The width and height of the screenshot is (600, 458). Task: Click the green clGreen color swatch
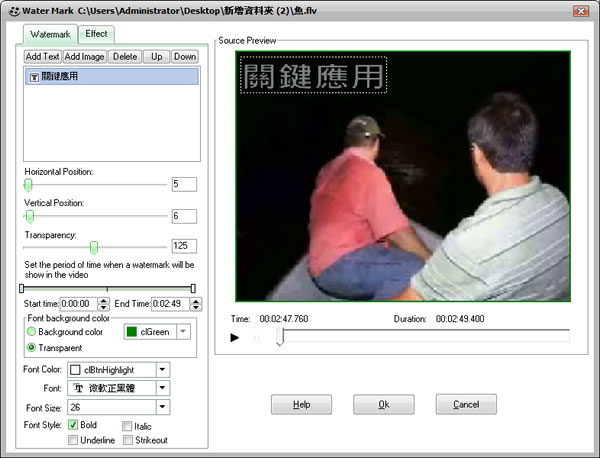coord(132,332)
